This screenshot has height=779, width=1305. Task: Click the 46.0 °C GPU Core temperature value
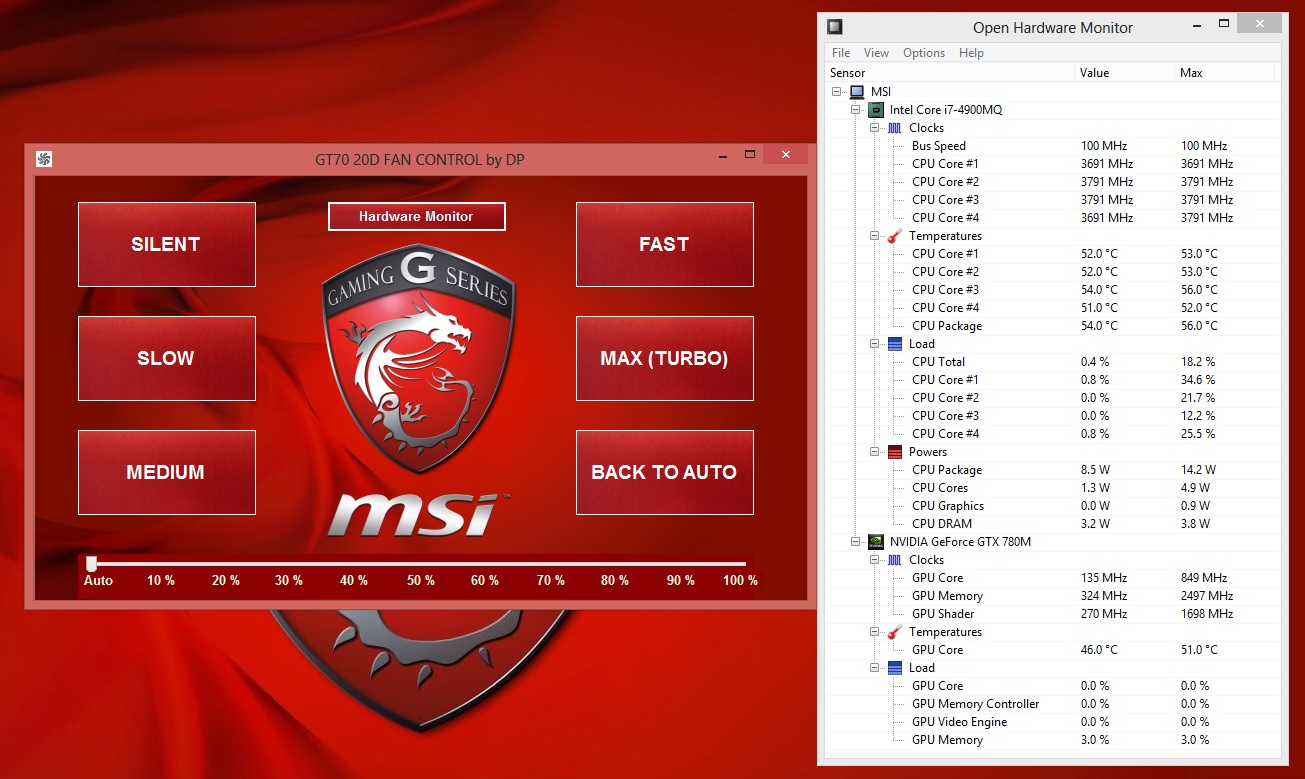(x=1099, y=650)
